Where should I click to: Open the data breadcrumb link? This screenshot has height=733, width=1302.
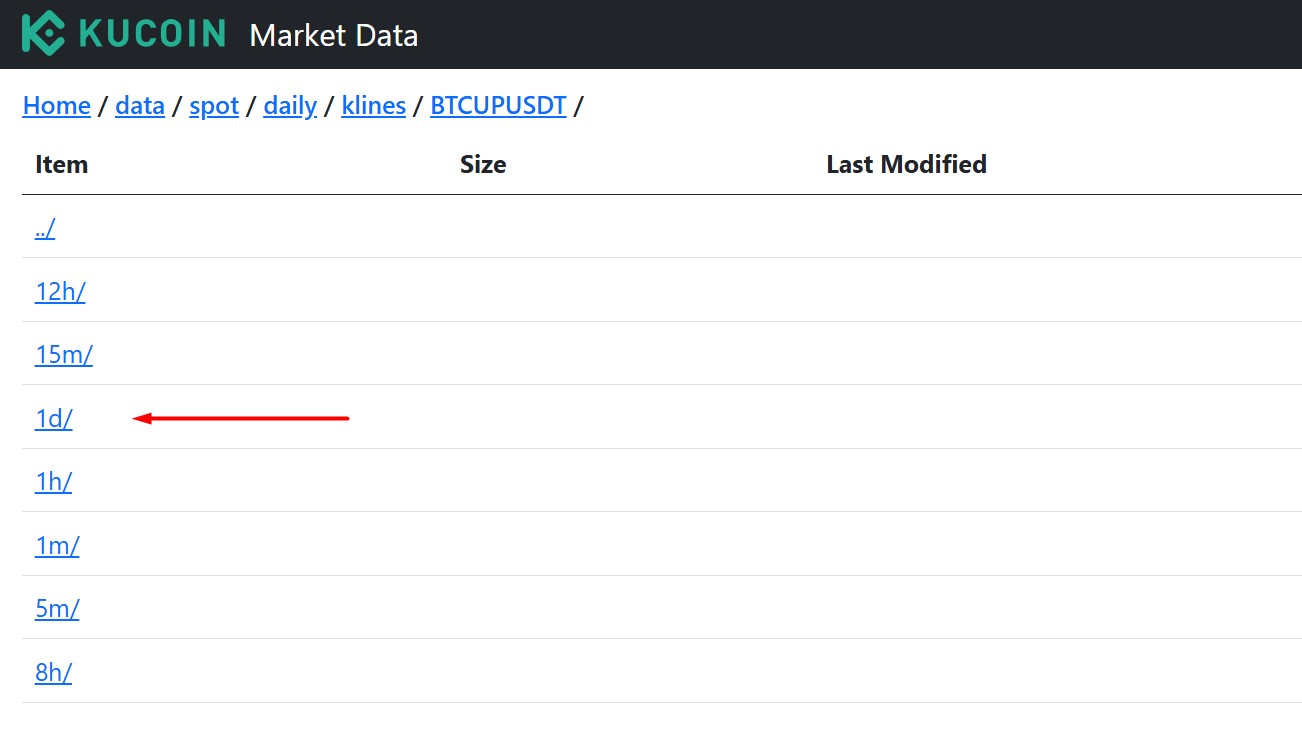pyautogui.click(x=140, y=105)
